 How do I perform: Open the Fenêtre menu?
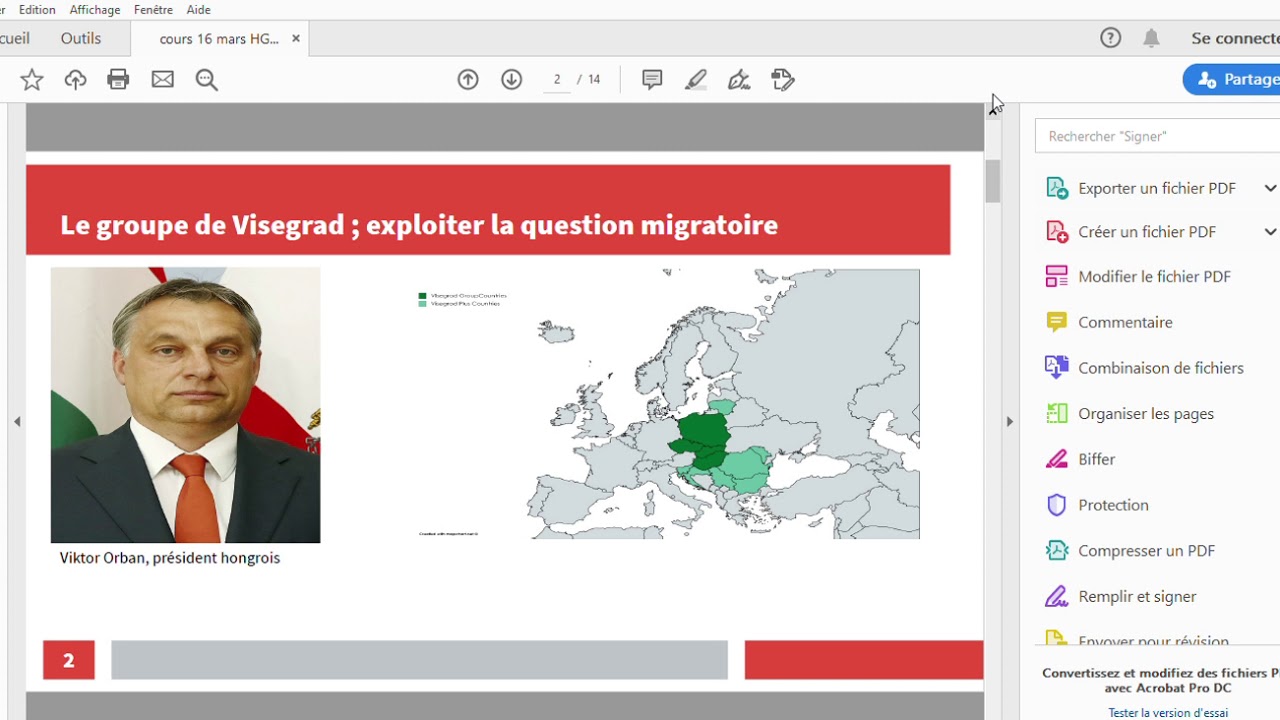(153, 9)
